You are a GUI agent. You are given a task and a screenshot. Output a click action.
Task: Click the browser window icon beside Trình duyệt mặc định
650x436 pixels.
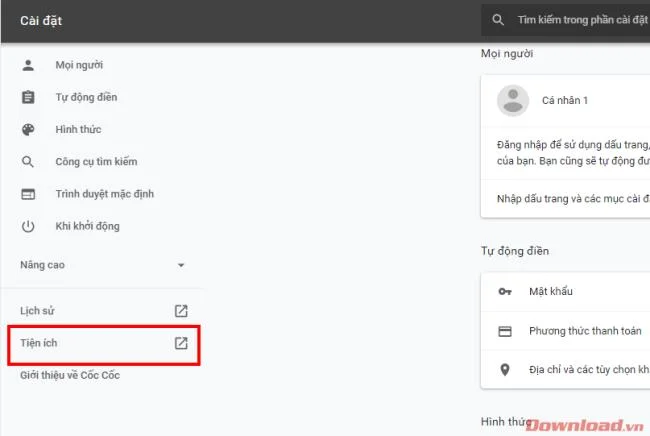pos(28,194)
